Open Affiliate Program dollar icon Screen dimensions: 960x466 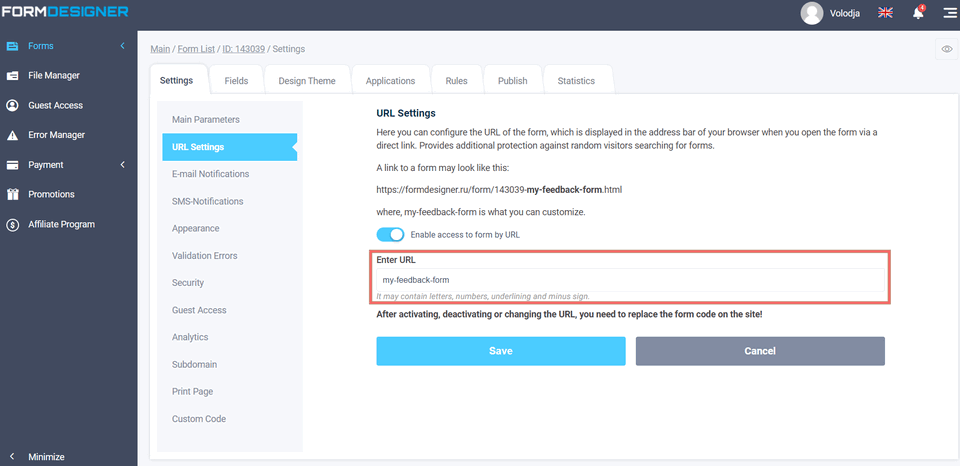pyautogui.click(x=12, y=224)
